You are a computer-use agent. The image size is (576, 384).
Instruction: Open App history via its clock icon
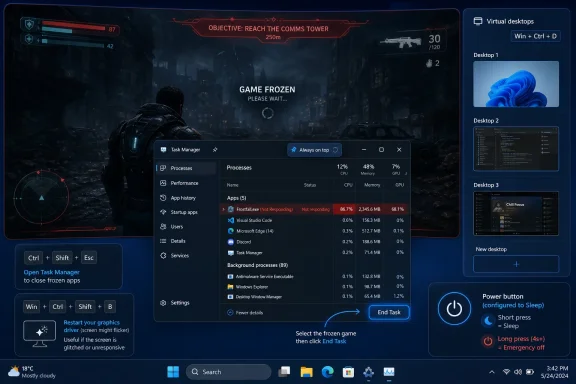(163, 198)
